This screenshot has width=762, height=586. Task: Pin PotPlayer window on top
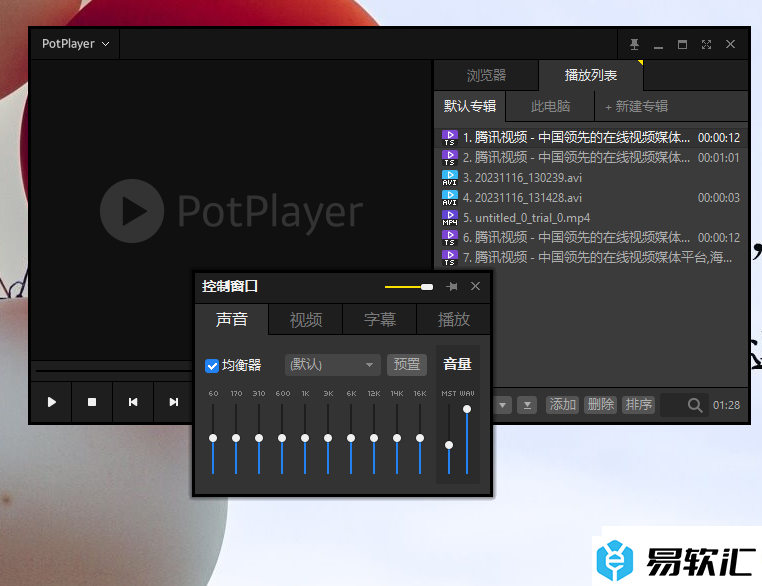coord(634,44)
